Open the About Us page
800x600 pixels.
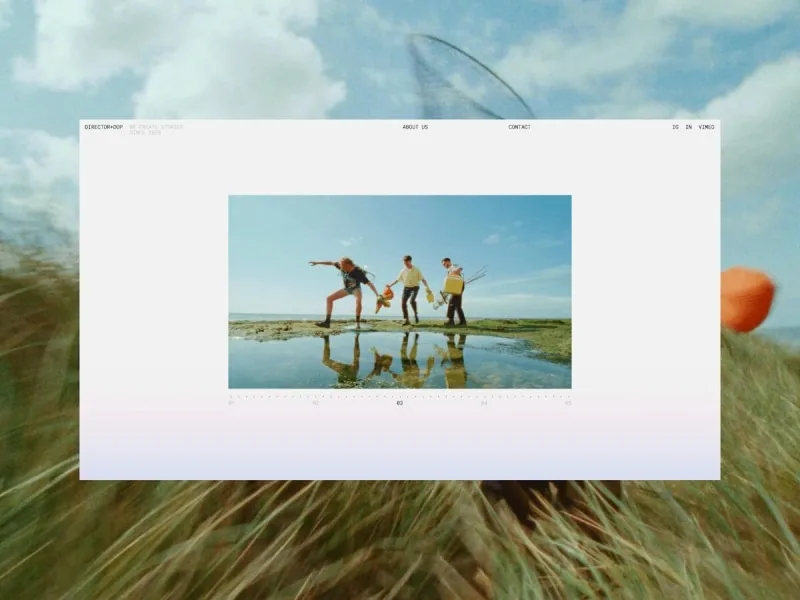[415, 127]
